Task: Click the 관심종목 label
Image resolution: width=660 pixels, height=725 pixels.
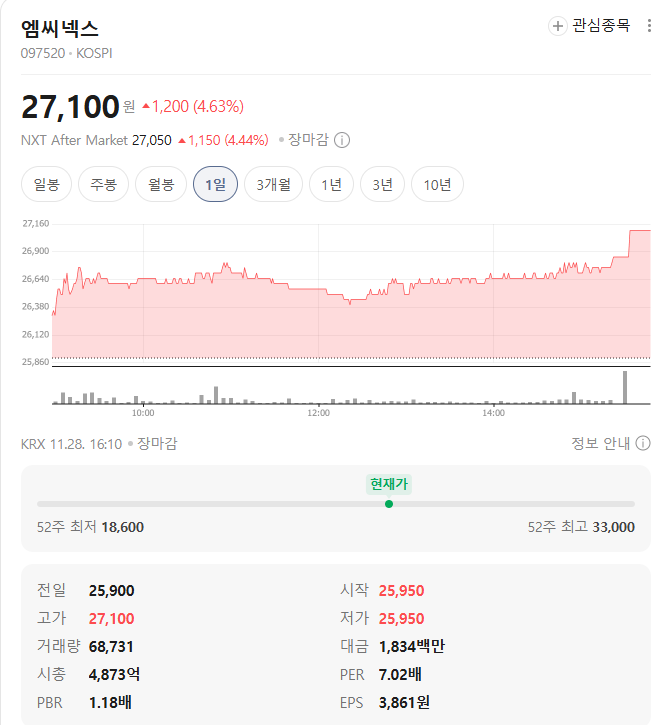Action: coord(601,25)
